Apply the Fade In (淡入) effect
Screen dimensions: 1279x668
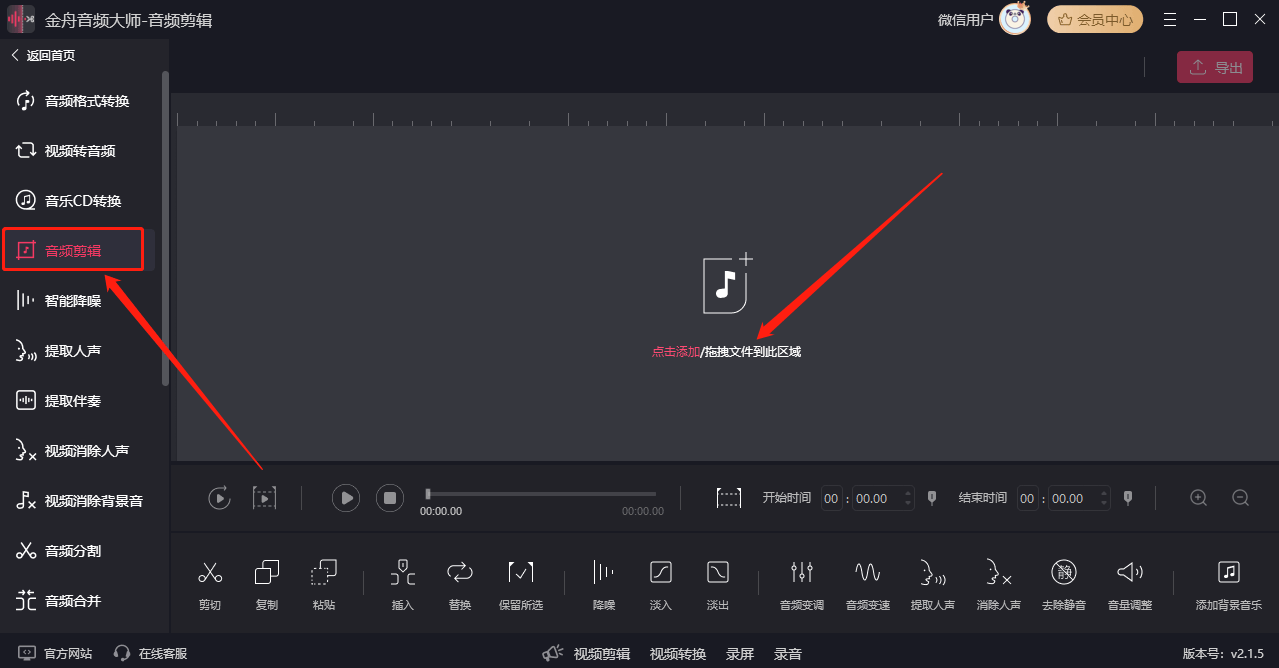661,584
